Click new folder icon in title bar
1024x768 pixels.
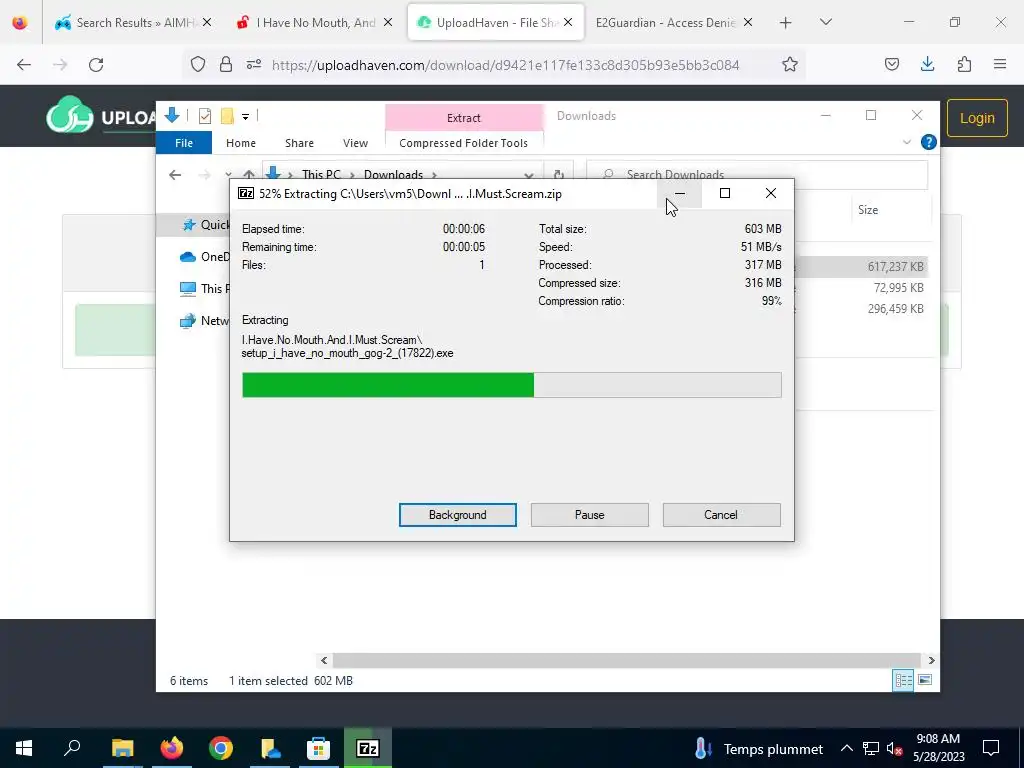click(x=227, y=116)
